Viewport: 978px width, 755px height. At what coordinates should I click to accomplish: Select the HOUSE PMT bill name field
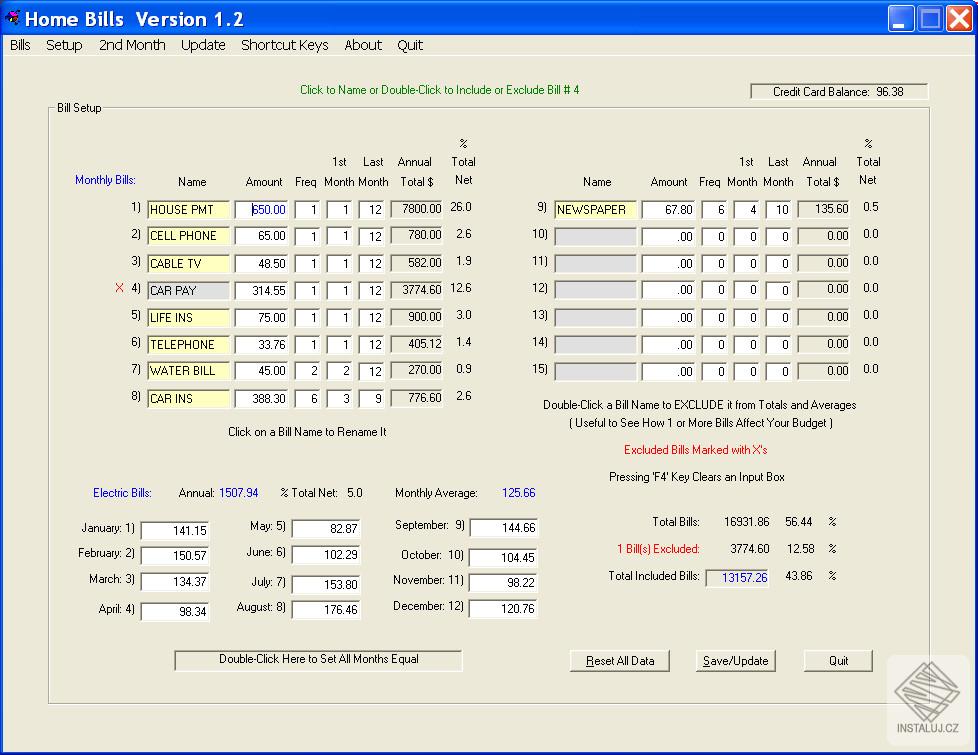pos(188,210)
